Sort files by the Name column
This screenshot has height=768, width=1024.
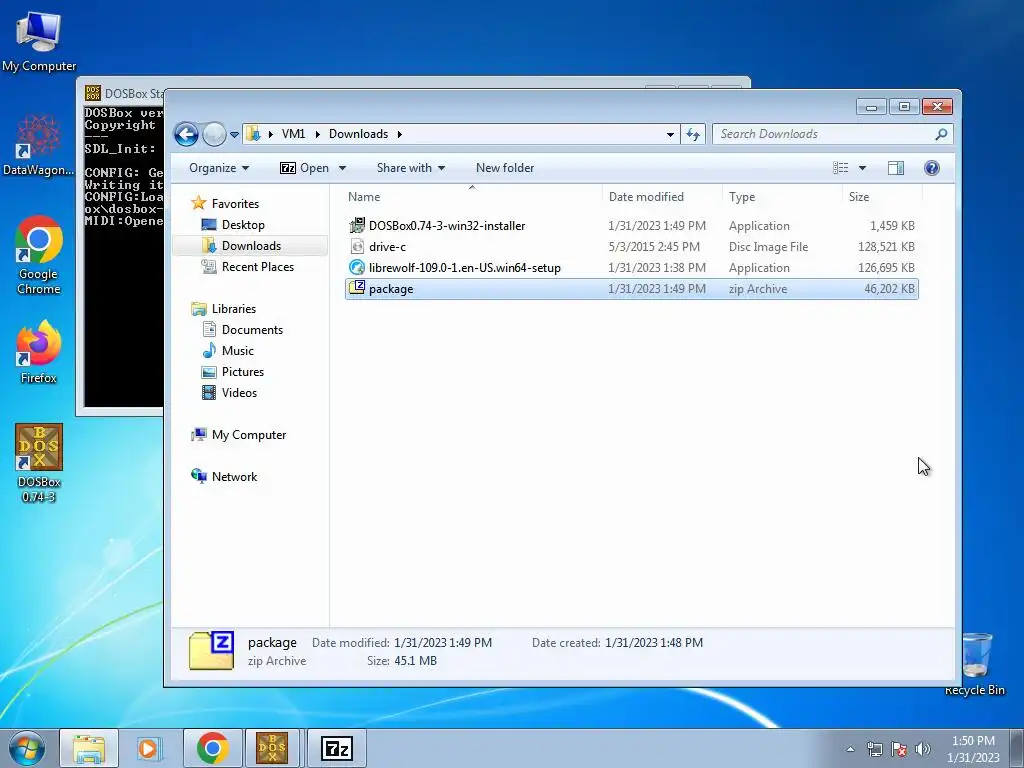472,197
